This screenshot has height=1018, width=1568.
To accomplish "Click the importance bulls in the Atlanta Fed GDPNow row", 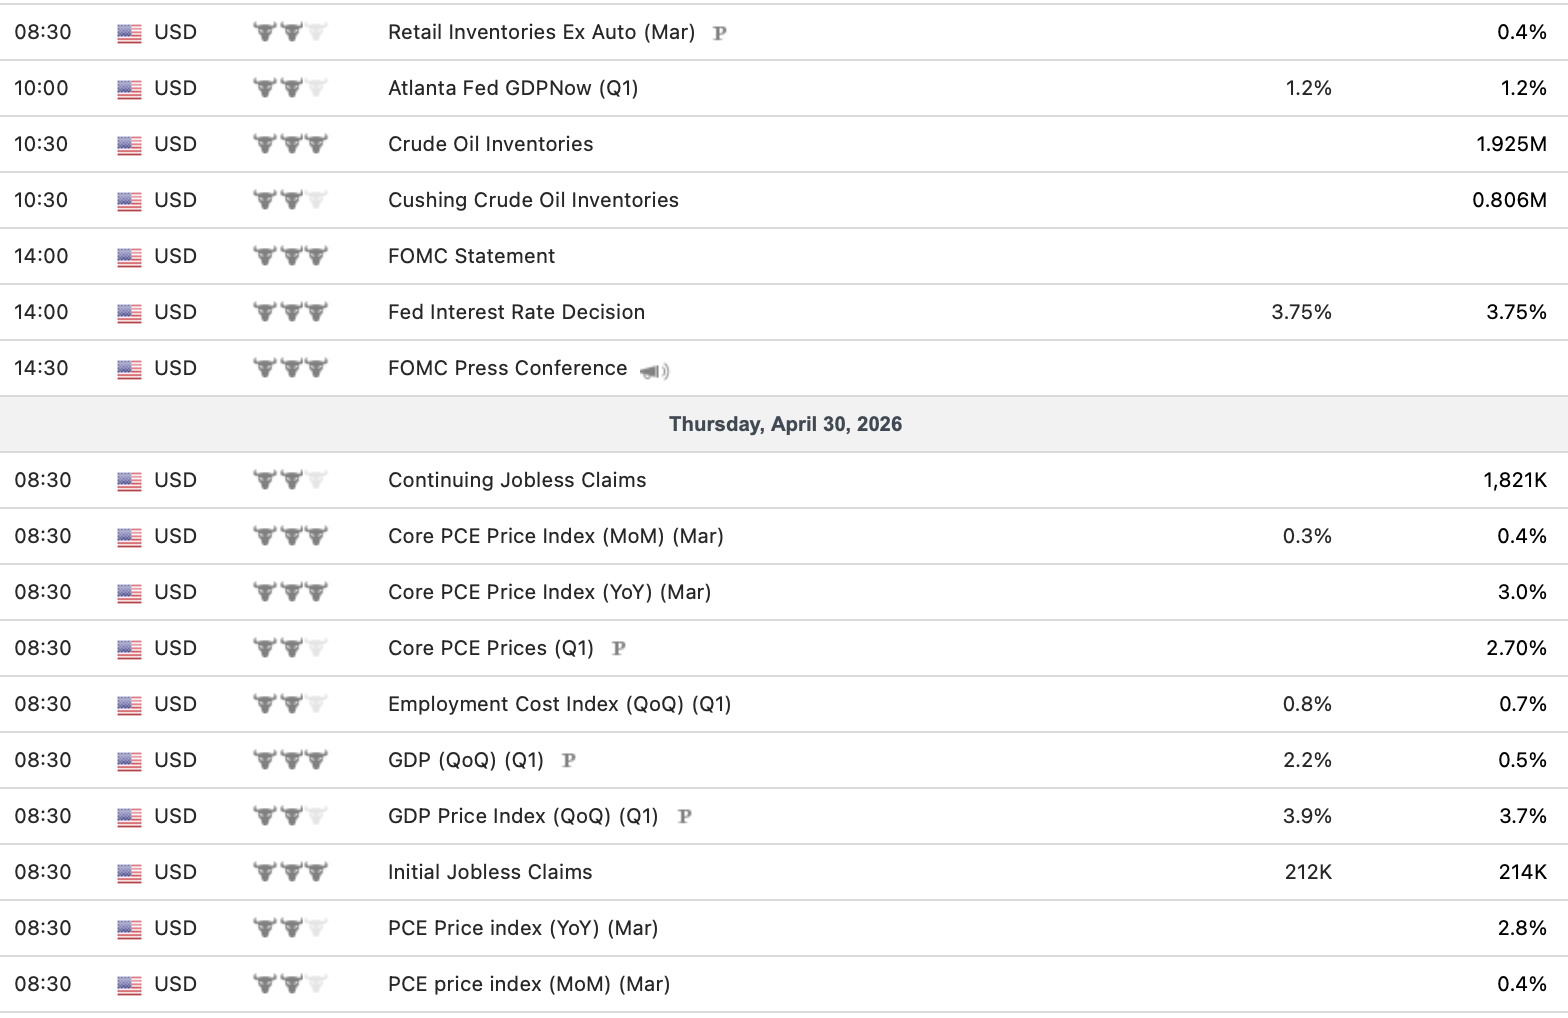I will pyautogui.click(x=290, y=89).
